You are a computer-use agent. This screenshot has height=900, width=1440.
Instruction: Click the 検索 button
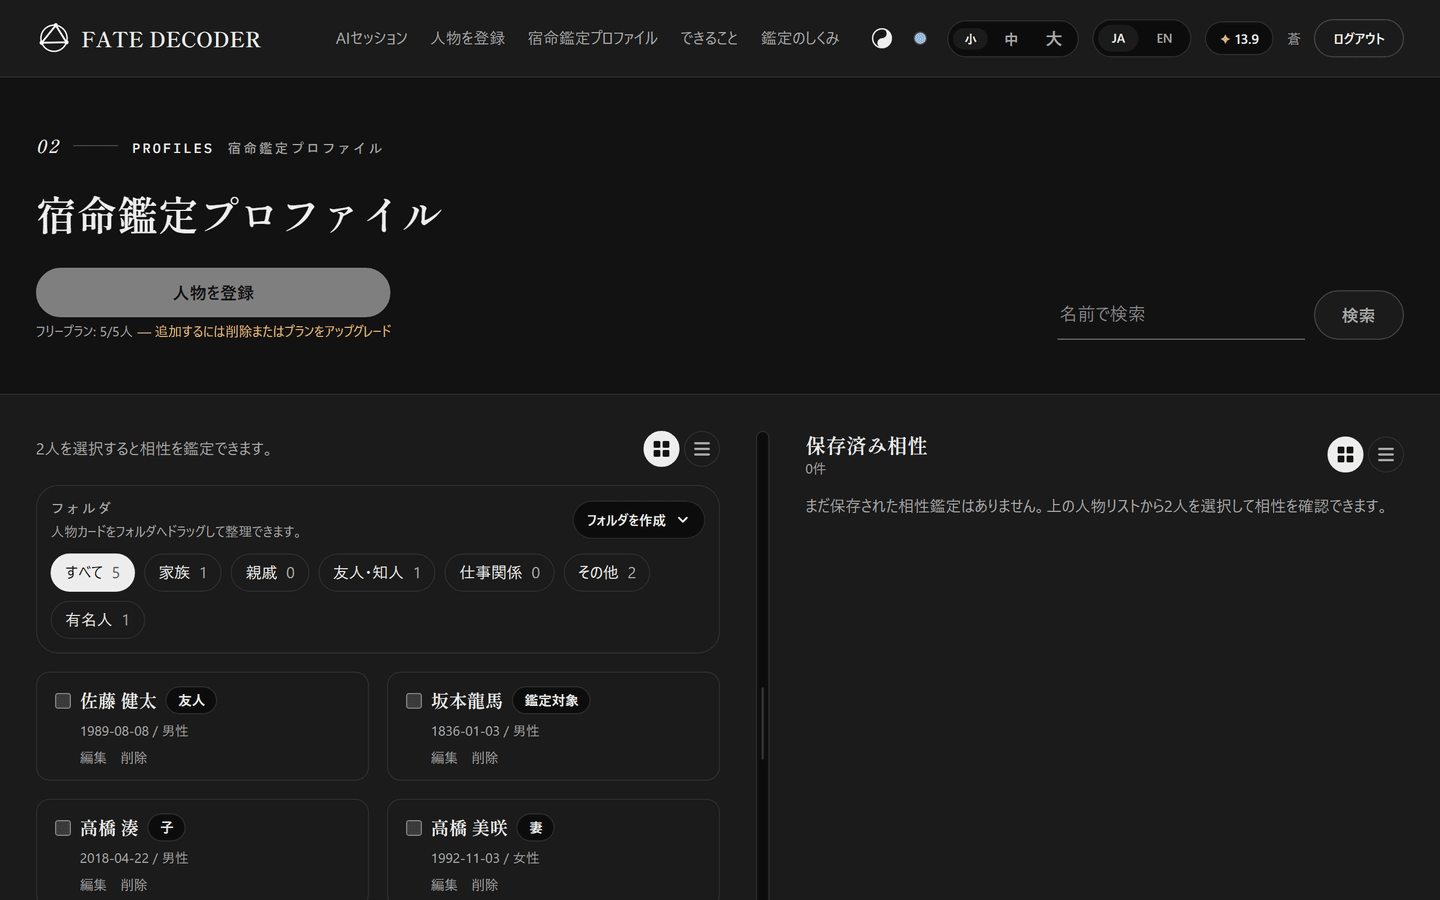tap(1358, 315)
